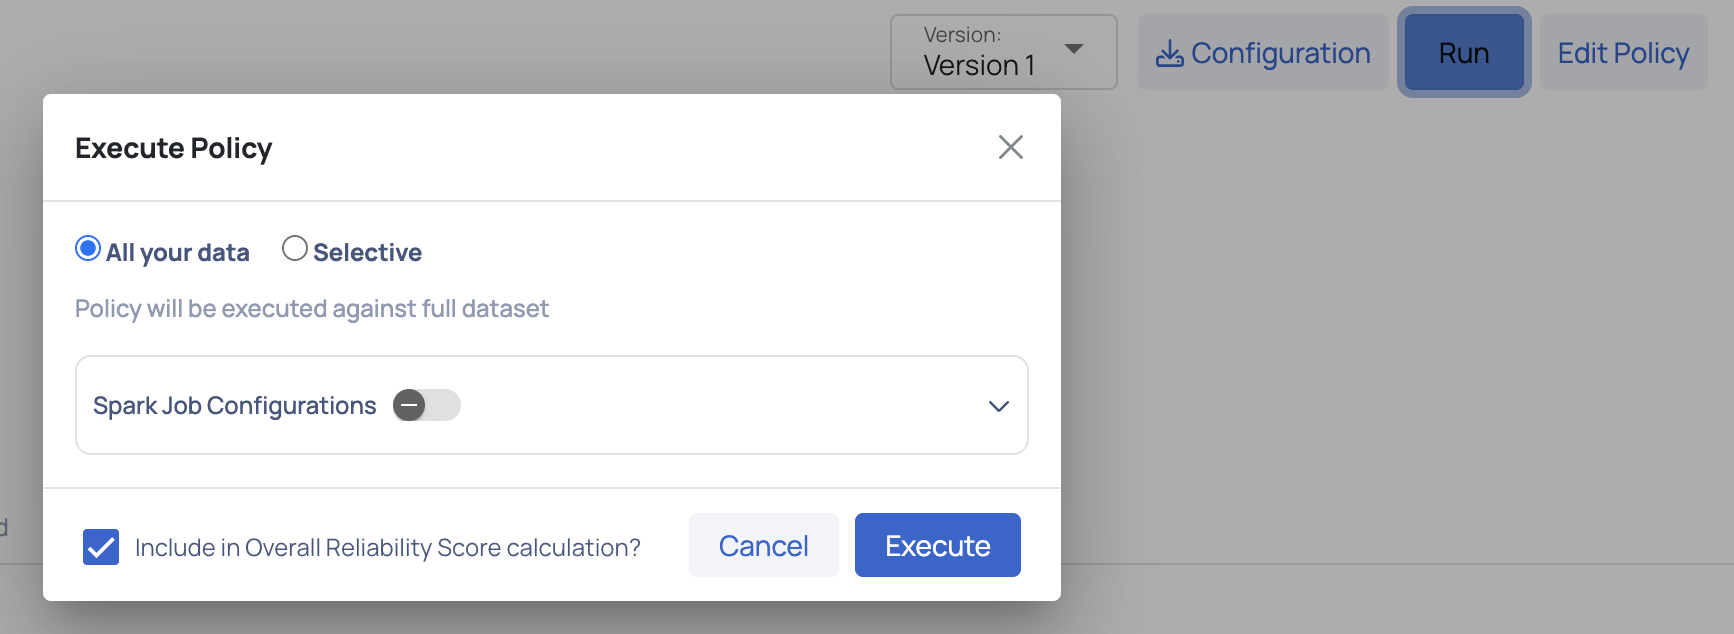Click the All your data label text
The height and width of the screenshot is (634, 1734).
click(178, 253)
